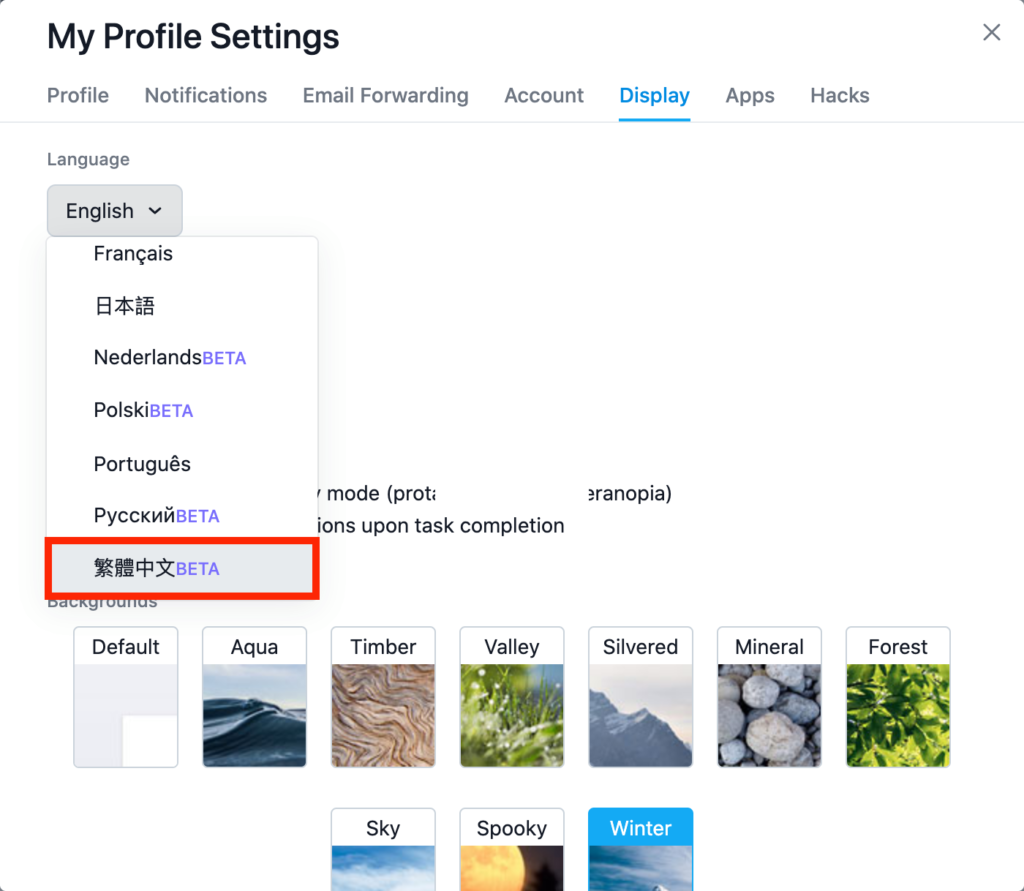Image resolution: width=1024 pixels, height=891 pixels.
Task: Switch to the Profile tab
Action: pos(78,95)
